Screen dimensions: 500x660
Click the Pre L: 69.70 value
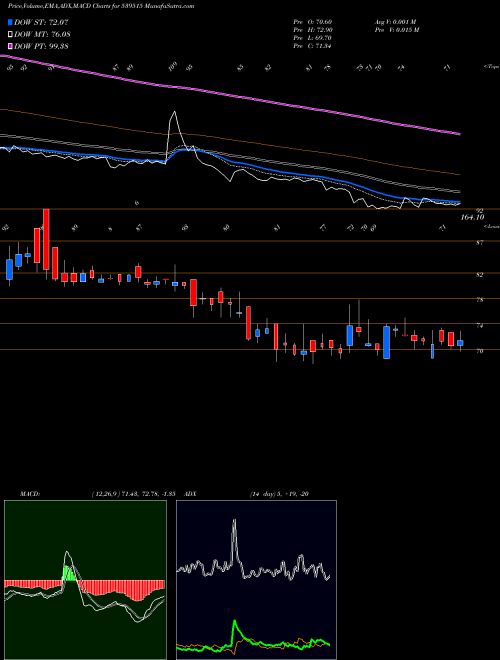tap(313, 38)
